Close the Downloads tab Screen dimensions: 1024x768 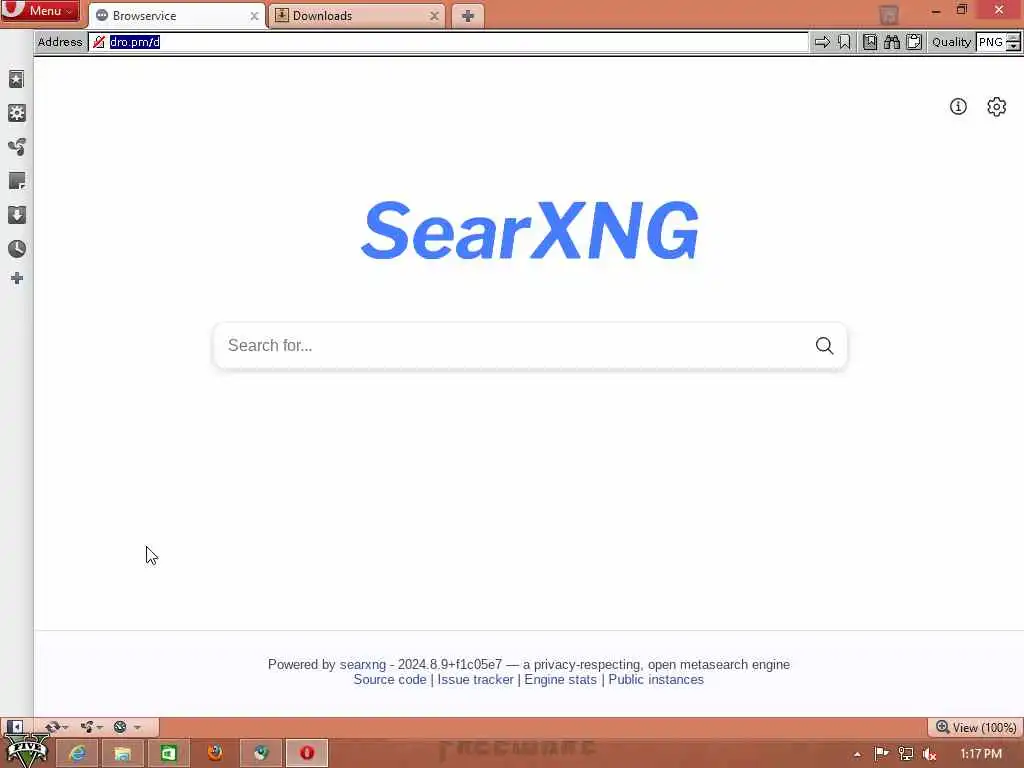[x=434, y=16]
